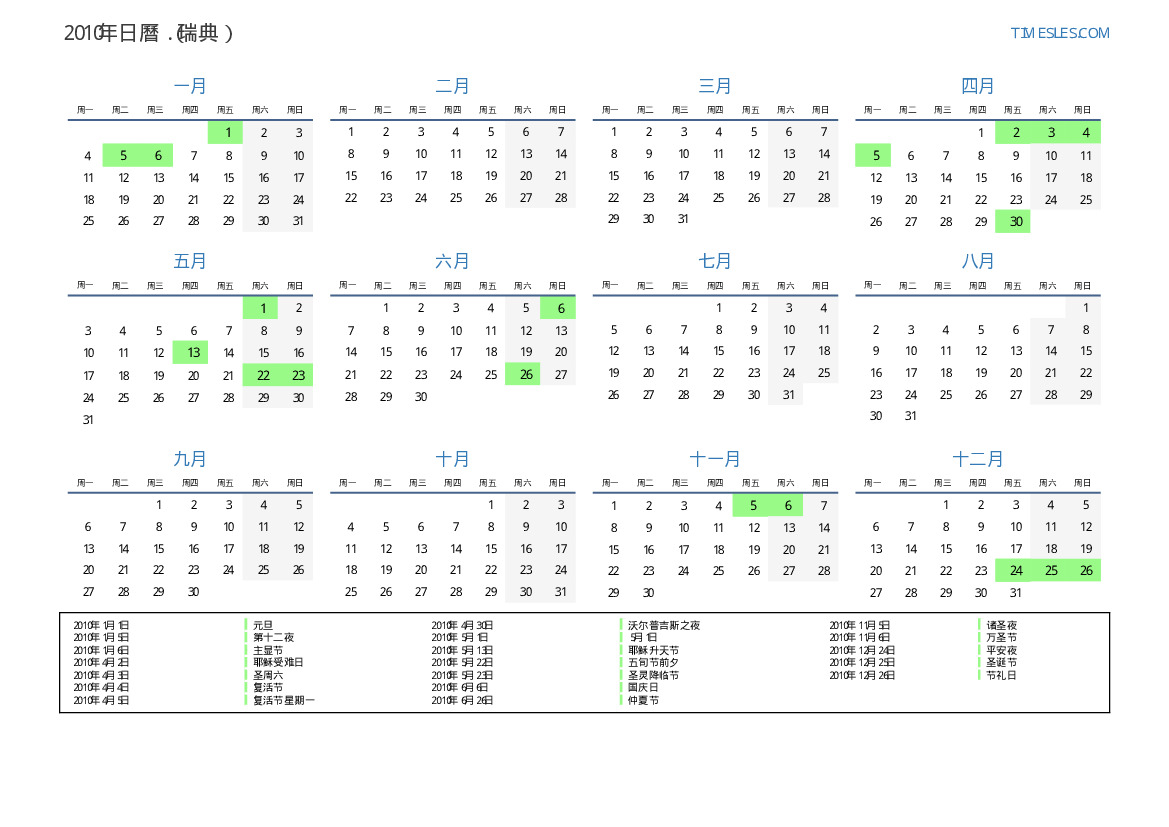Select highlighted January 1 in 一月
The height and width of the screenshot is (827, 1169).
pyautogui.click(x=226, y=133)
